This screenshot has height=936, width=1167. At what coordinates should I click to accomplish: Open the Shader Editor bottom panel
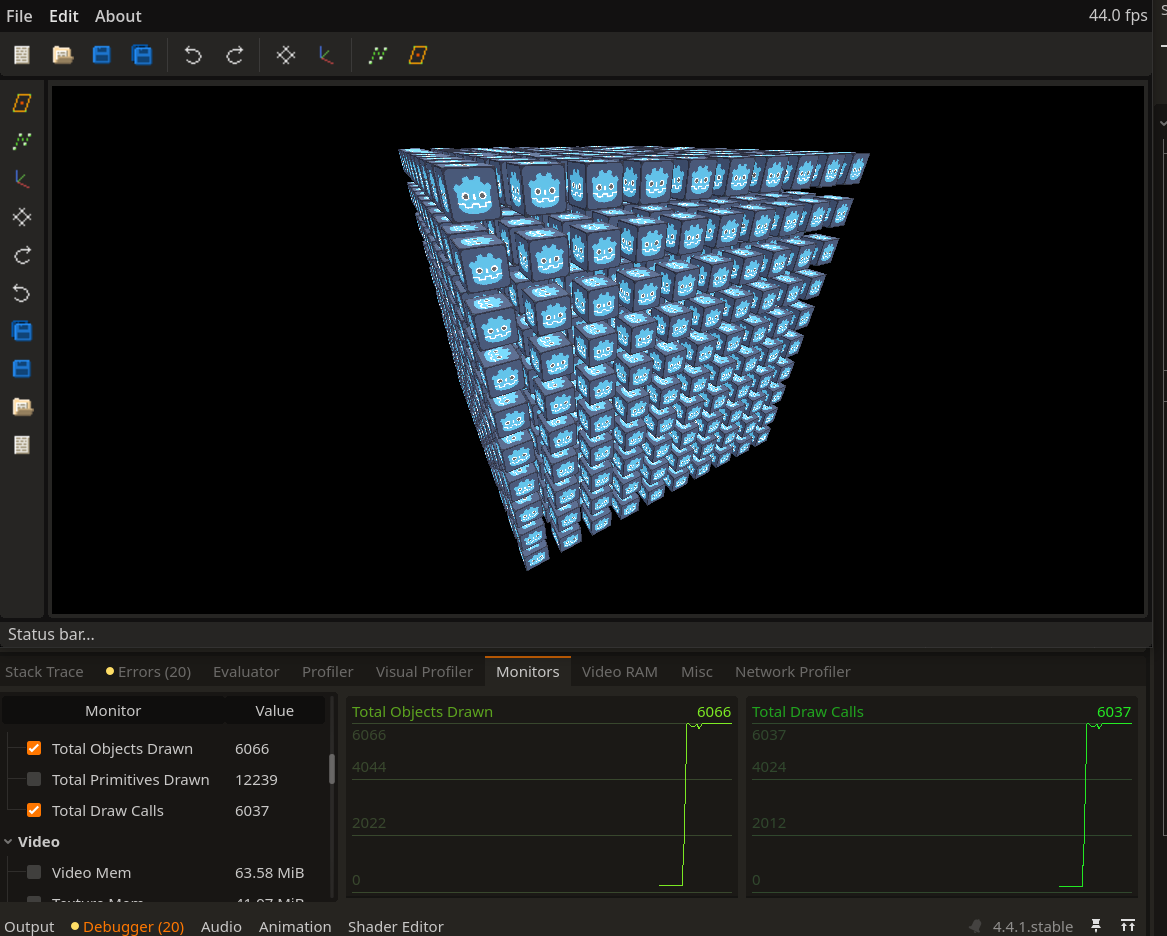[x=395, y=927]
